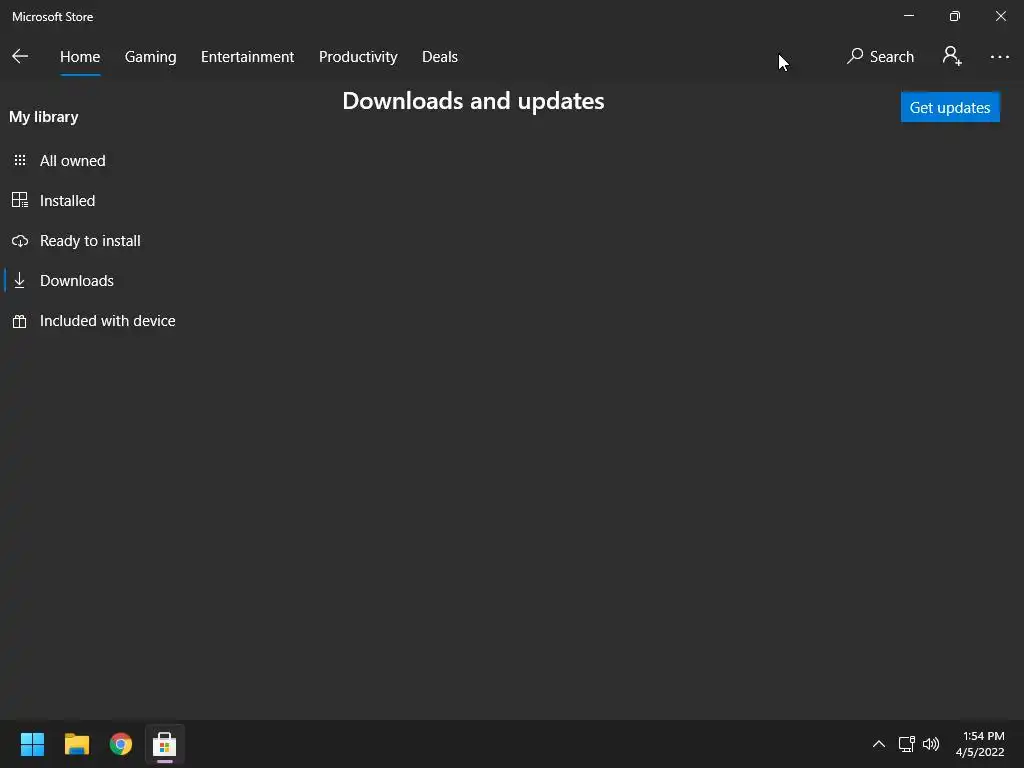Screen dimensions: 1024x768
Task: Select the Productivity tab
Action: (358, 57)
